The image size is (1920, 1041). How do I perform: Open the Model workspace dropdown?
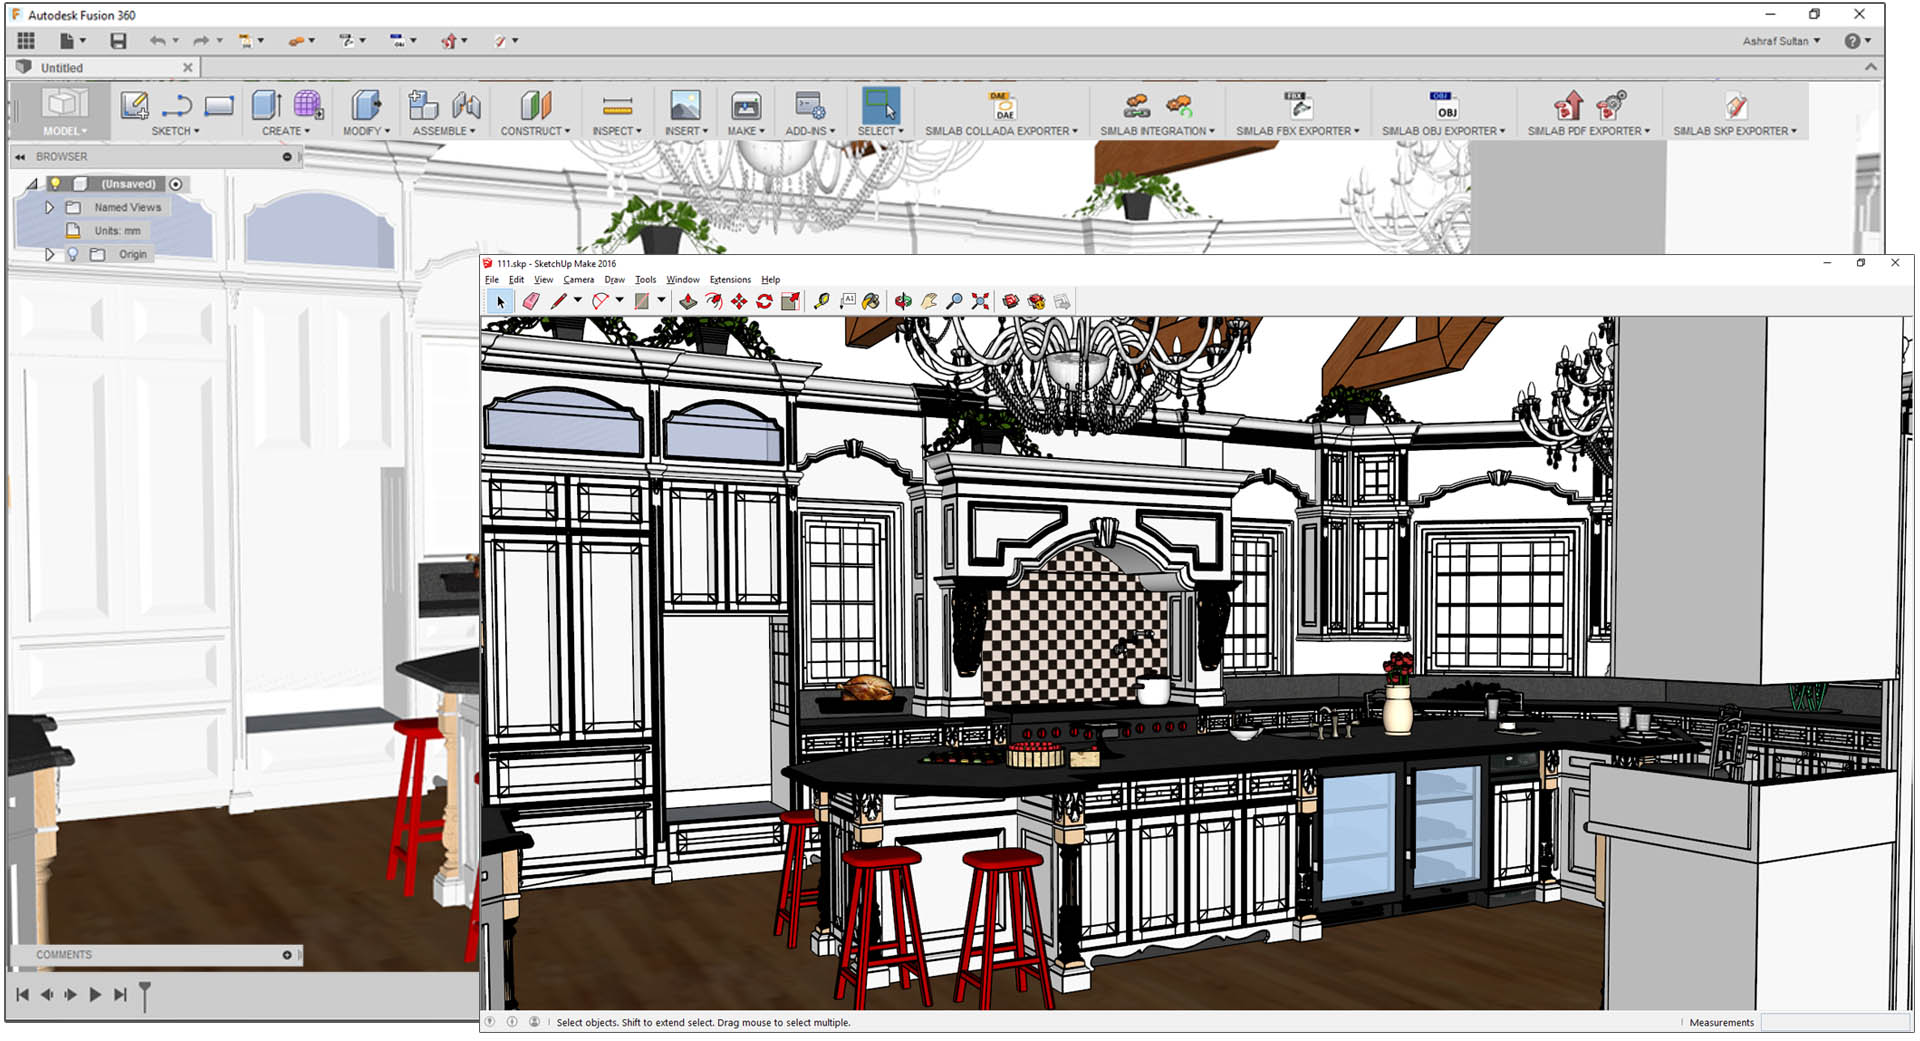(x=65, y=131)
